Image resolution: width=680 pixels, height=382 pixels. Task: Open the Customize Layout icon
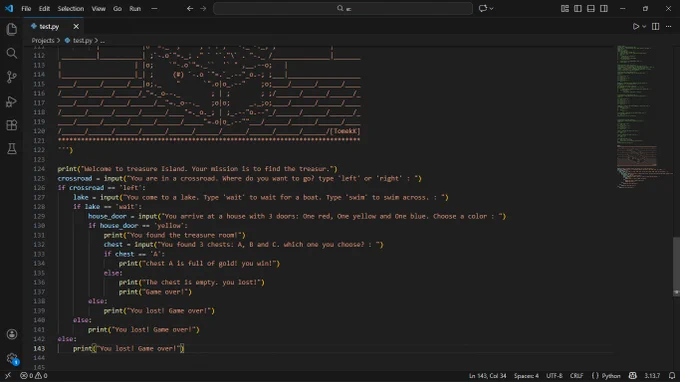click(565, 8)
